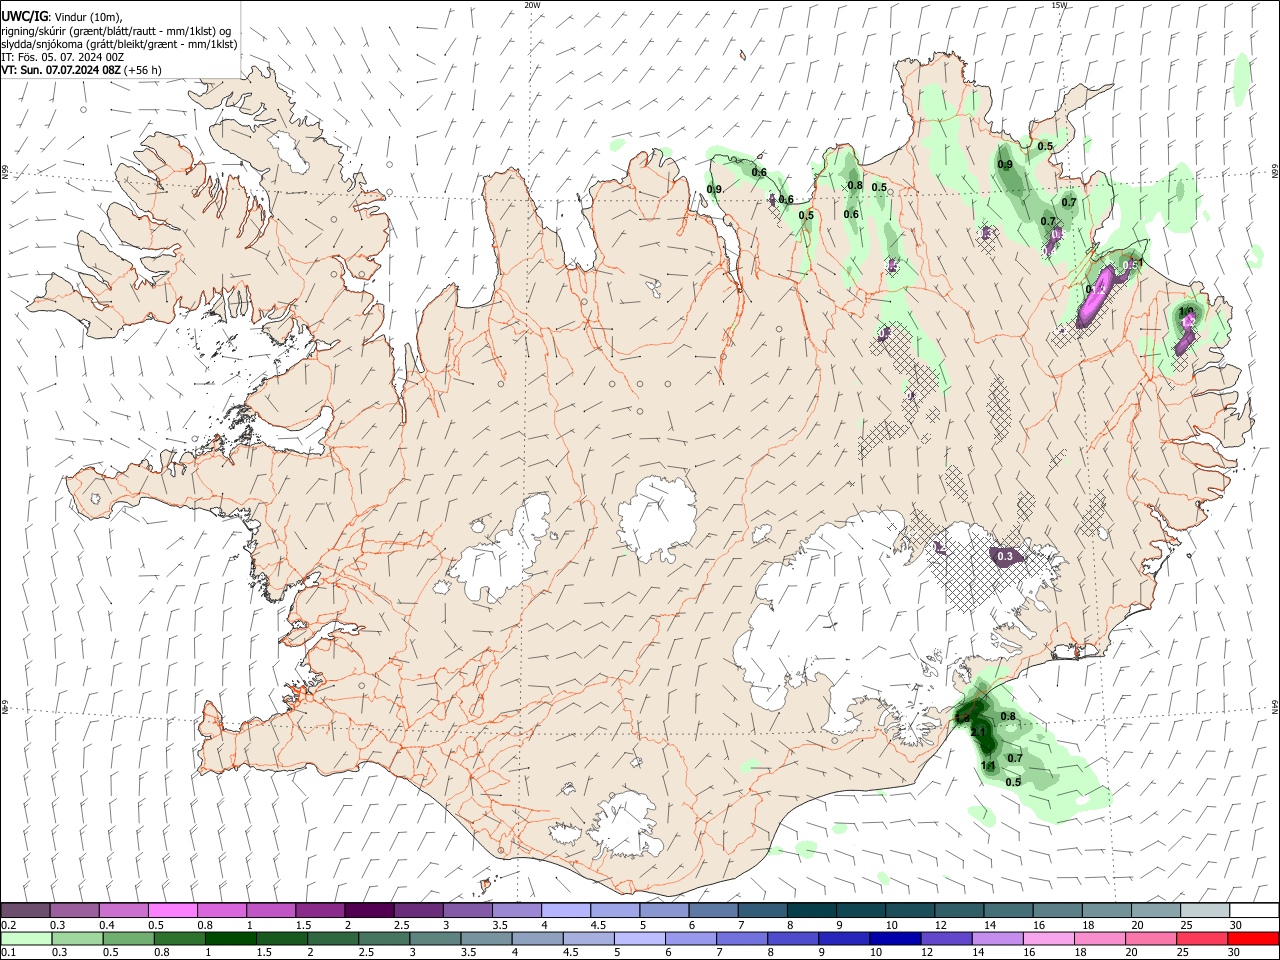Click the 15W longitude label at top
This screenshot has width=1280, height=960.
(x=1059, y=5)
